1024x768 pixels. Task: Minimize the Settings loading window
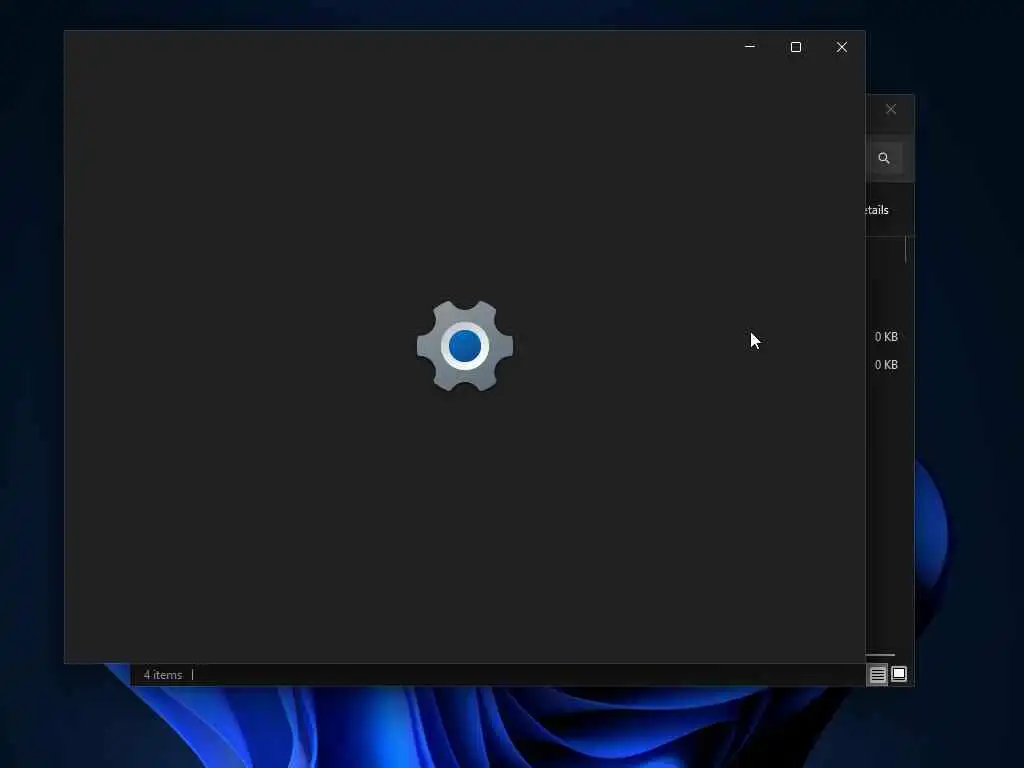[x=750, y=47]
